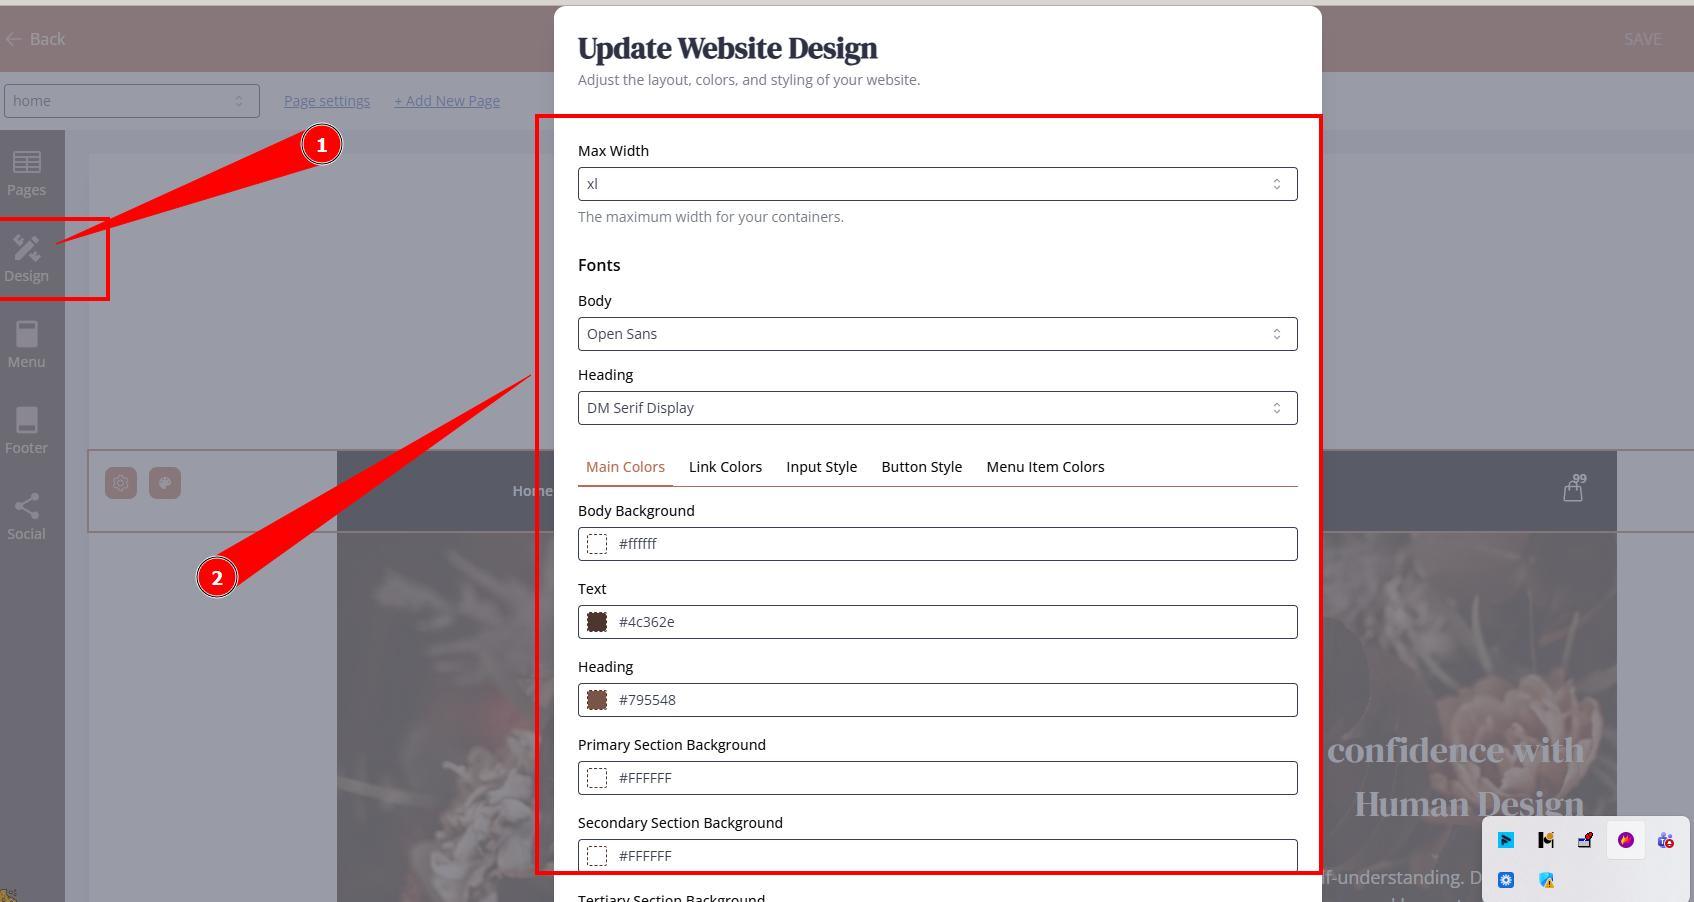Switch to the Link Colors tab

[x=725, y=467]
